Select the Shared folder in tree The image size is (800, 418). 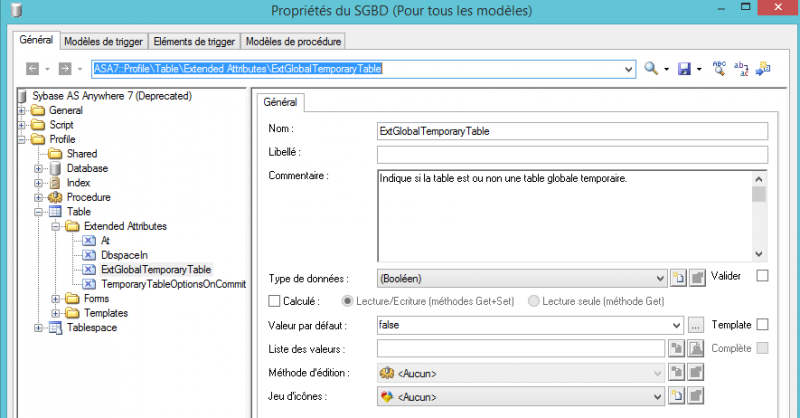(x=82, y=154)
